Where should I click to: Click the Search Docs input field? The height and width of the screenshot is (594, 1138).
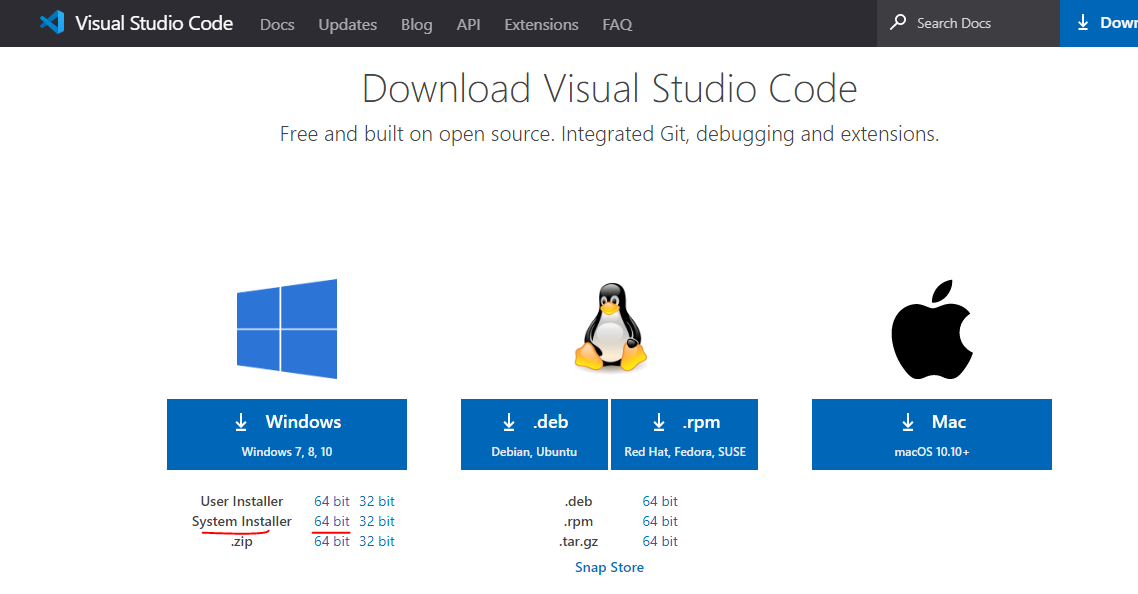point(968,23)
